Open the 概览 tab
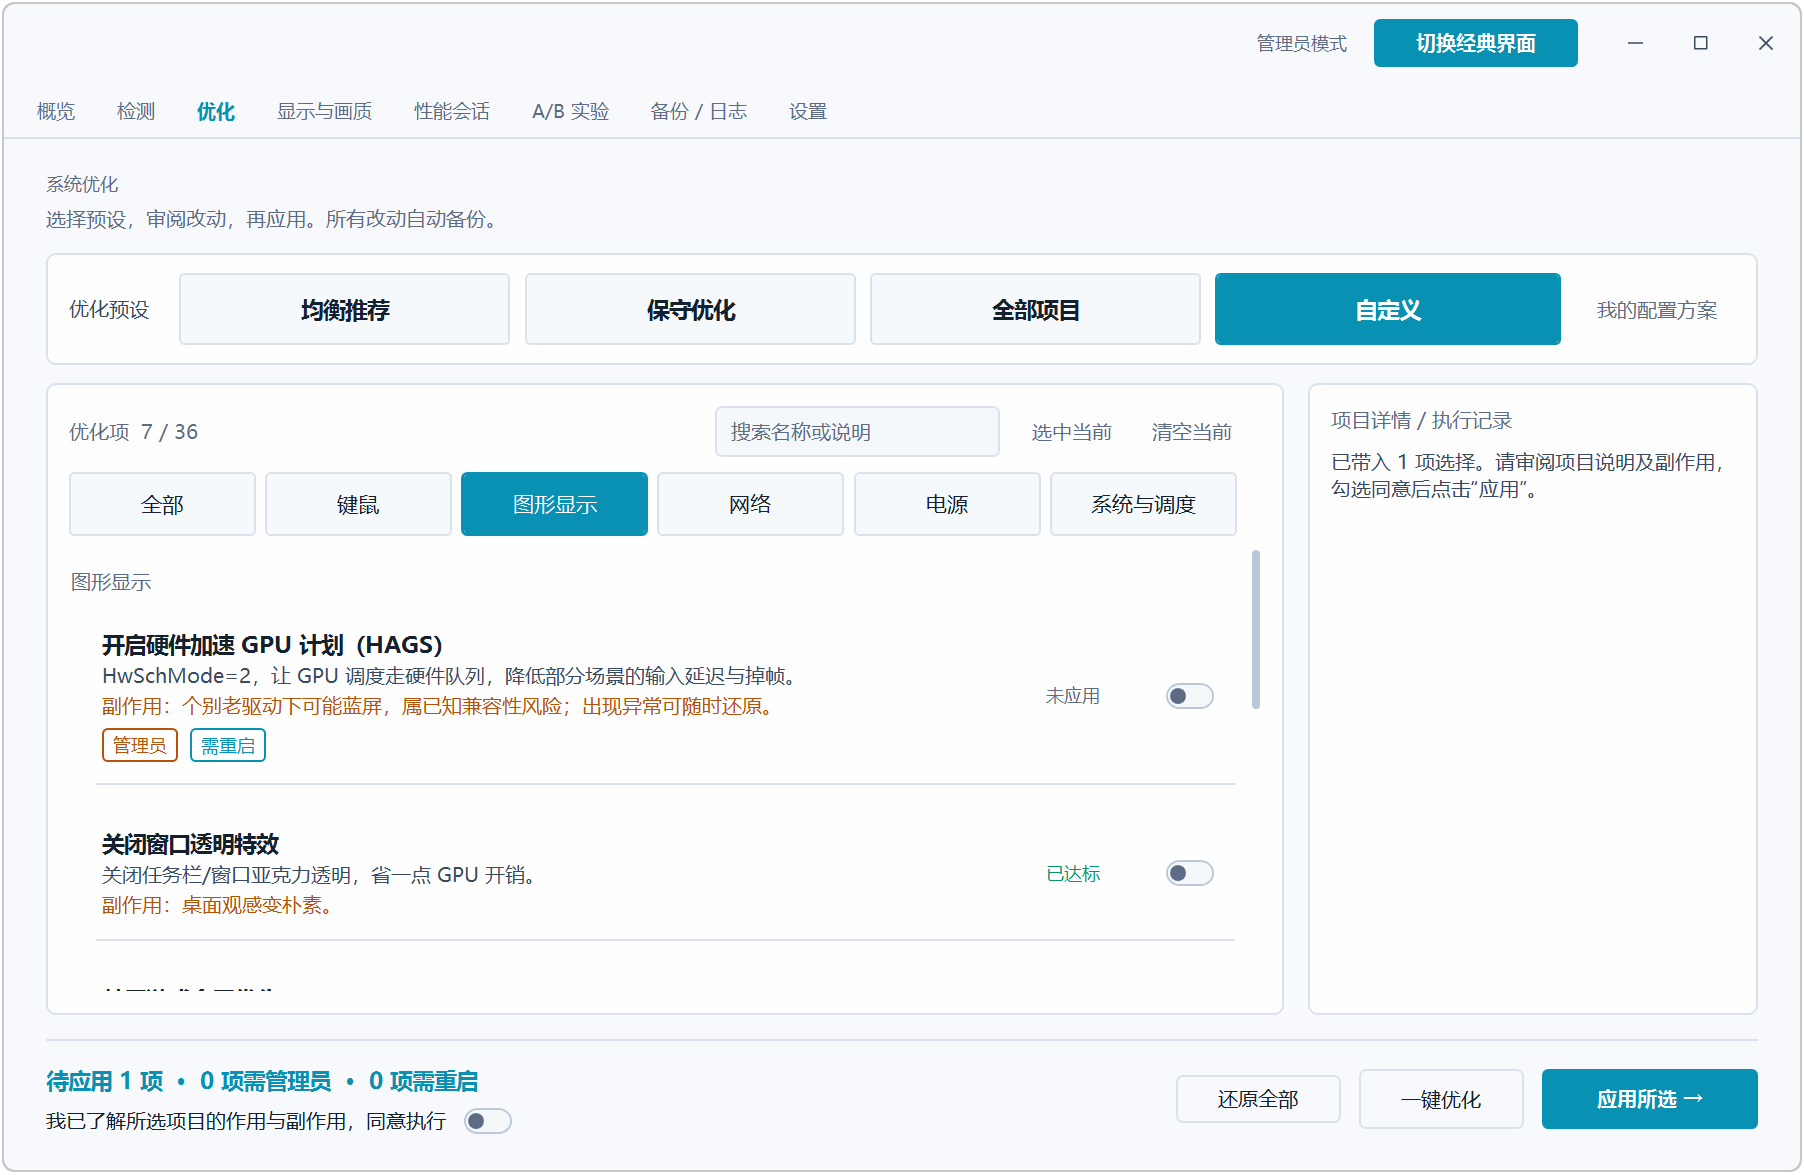The height and width of the screenshot is (1175, 1804). tap(56, 111)
